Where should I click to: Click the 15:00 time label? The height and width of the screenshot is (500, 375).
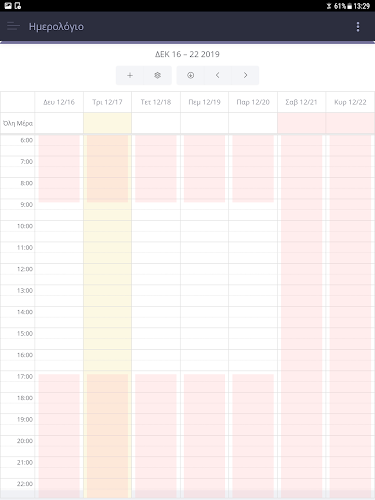coord(25,334)
